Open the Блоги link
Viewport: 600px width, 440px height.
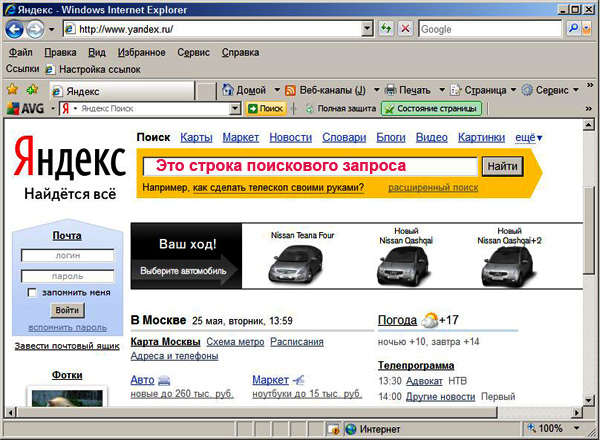(x=391, y=137)
